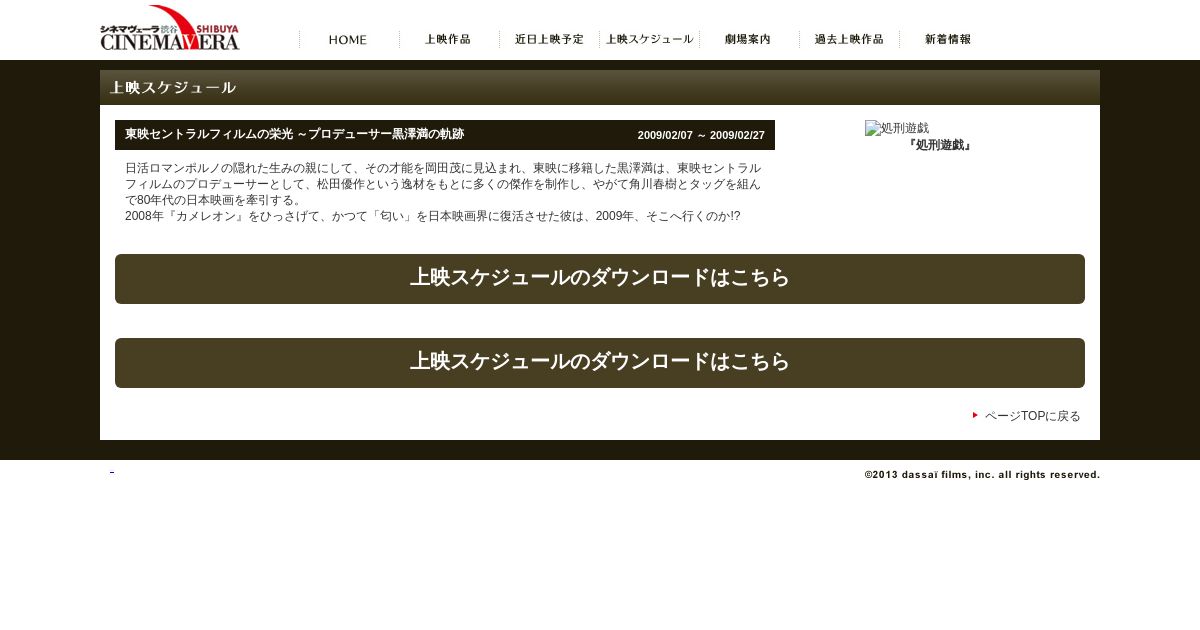Click the program description paragraph about 黒澤満
The width and height of the screenshot is (1200, 630).
pos(444,192)
